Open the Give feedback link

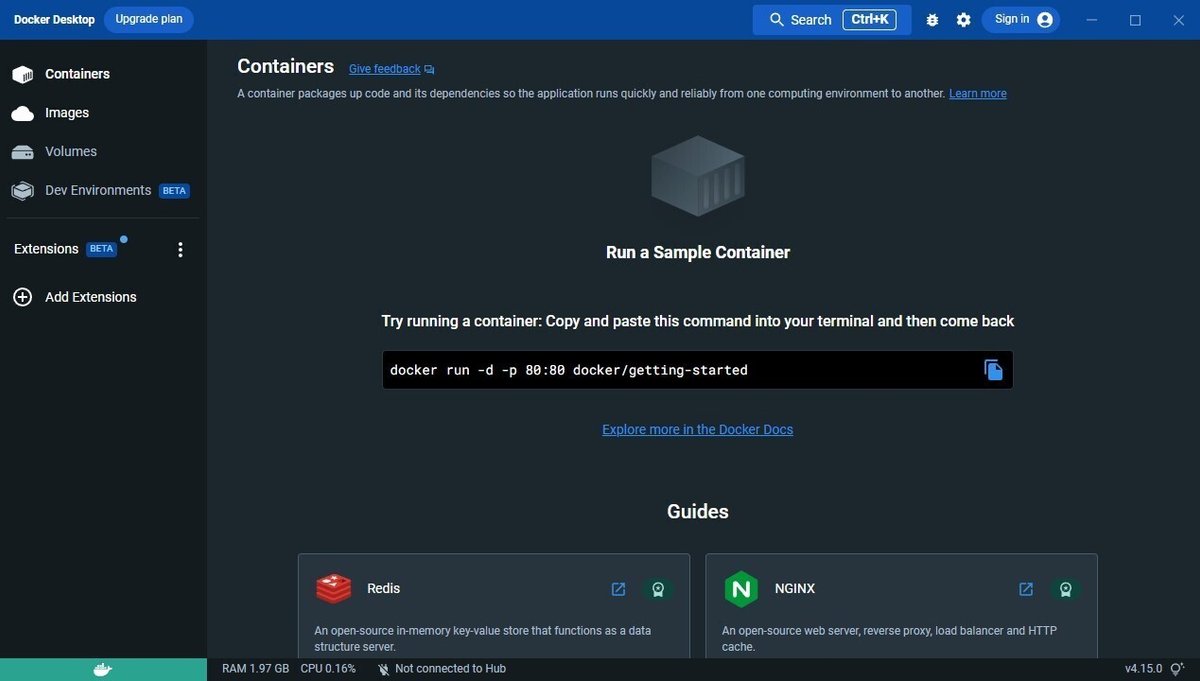[x=385, y=69]
